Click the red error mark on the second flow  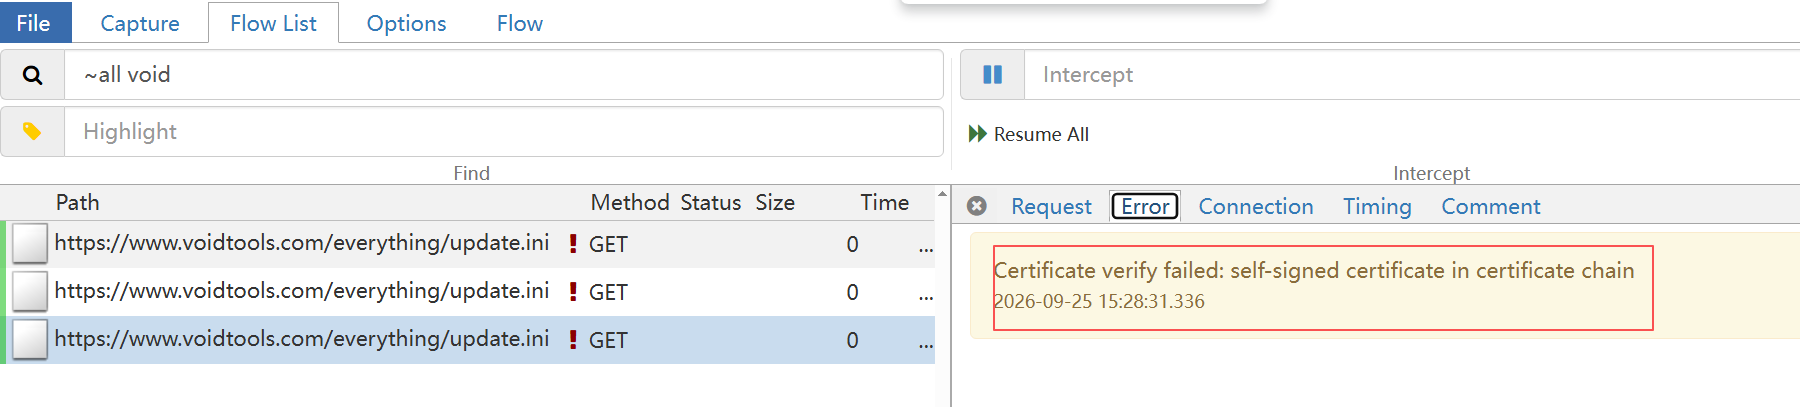(x=573, y=291)
